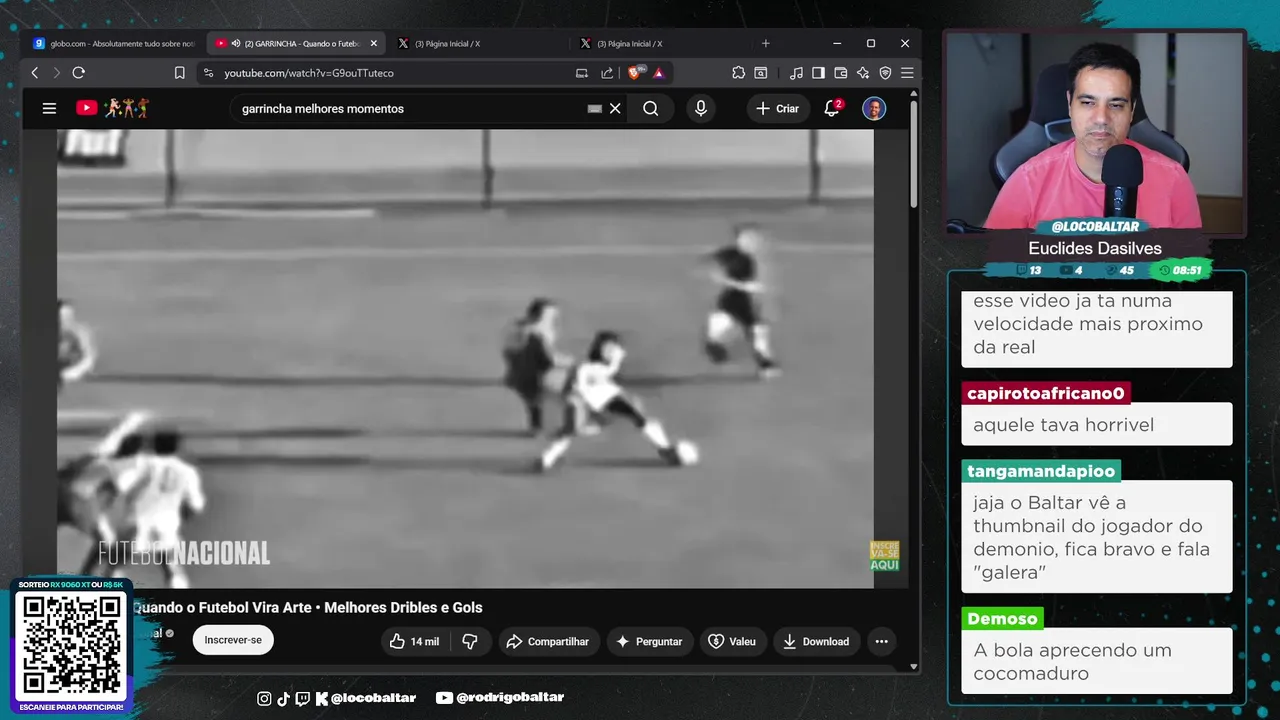Open the YouTube guide hamburger menu
1280x720 pixels.
click(x=49, y=108)
